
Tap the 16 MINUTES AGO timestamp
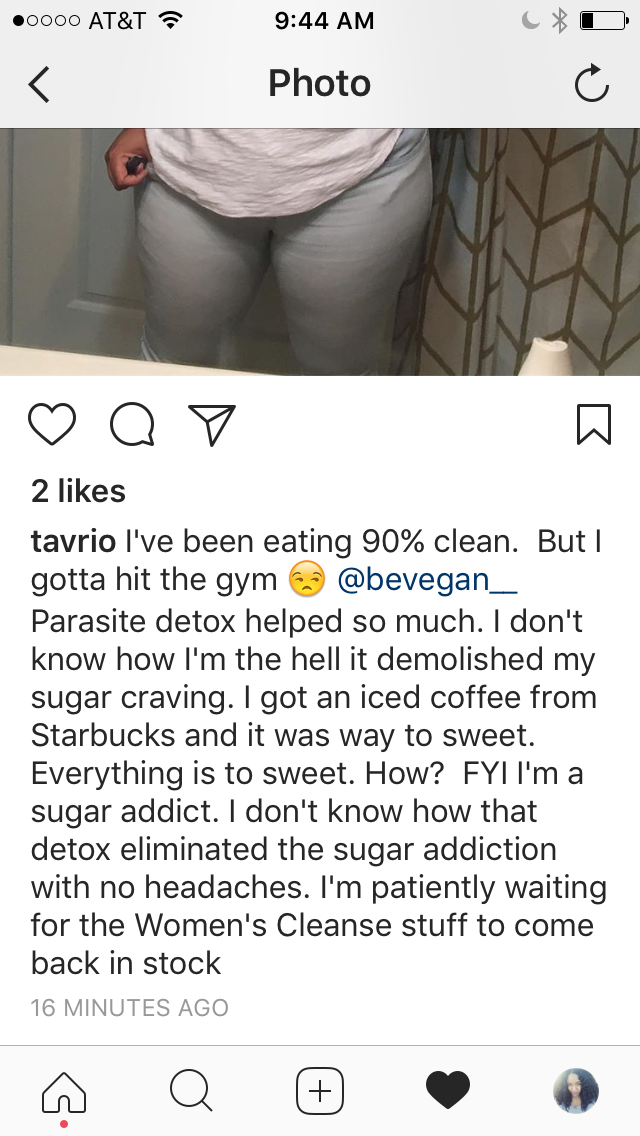[130, 1008]
